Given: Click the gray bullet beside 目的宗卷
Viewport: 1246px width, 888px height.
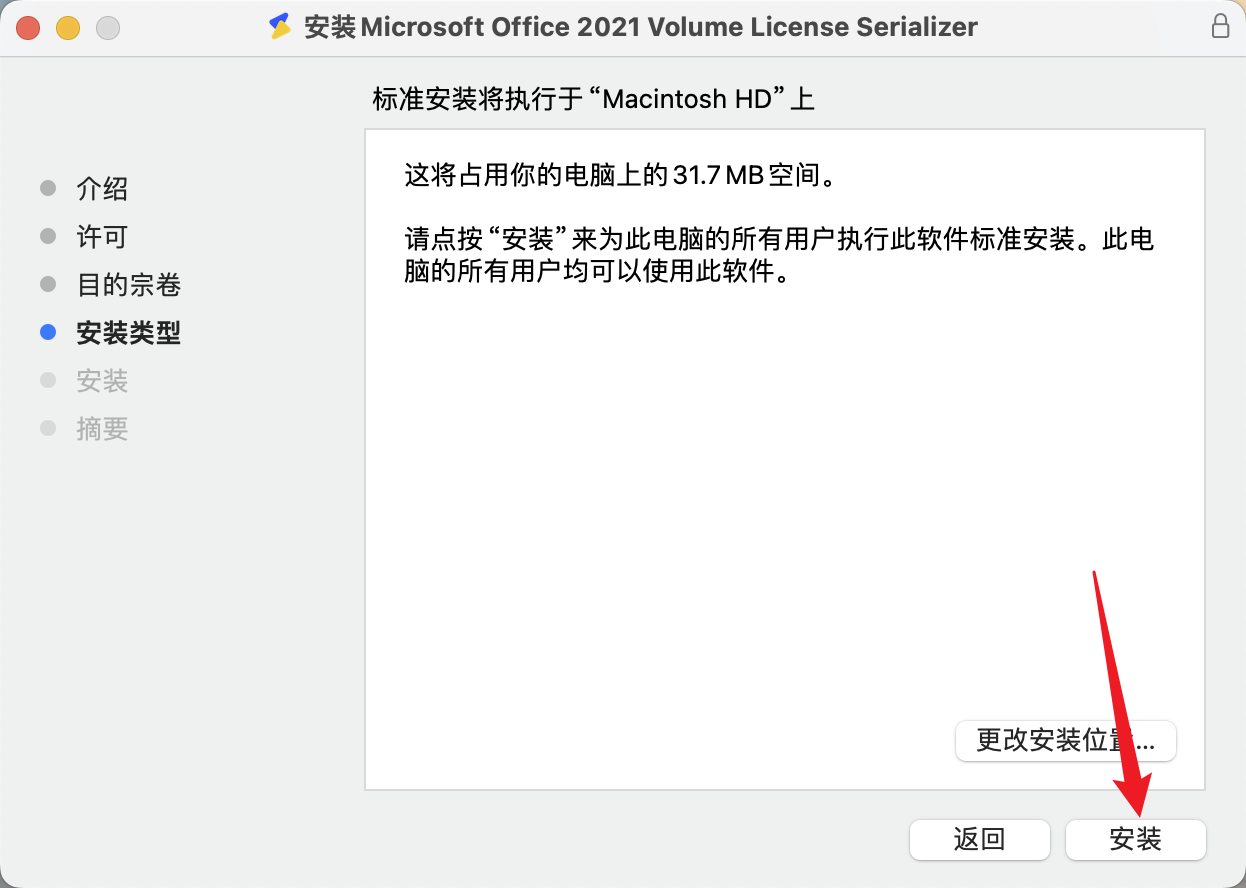Looking at the screenshot, I should tap(48, 284).
